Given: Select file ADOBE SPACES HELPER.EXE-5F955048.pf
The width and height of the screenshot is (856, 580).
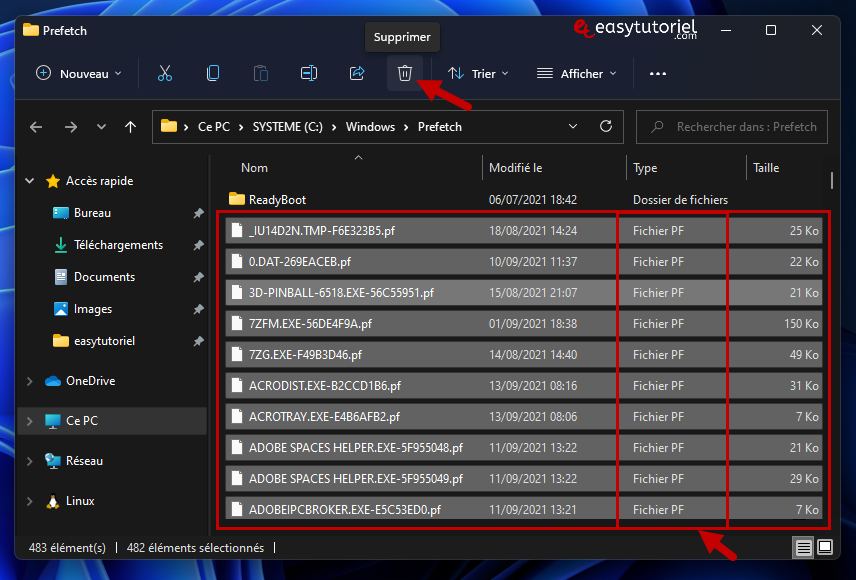Looking at the screenshot, I should 524,448.
